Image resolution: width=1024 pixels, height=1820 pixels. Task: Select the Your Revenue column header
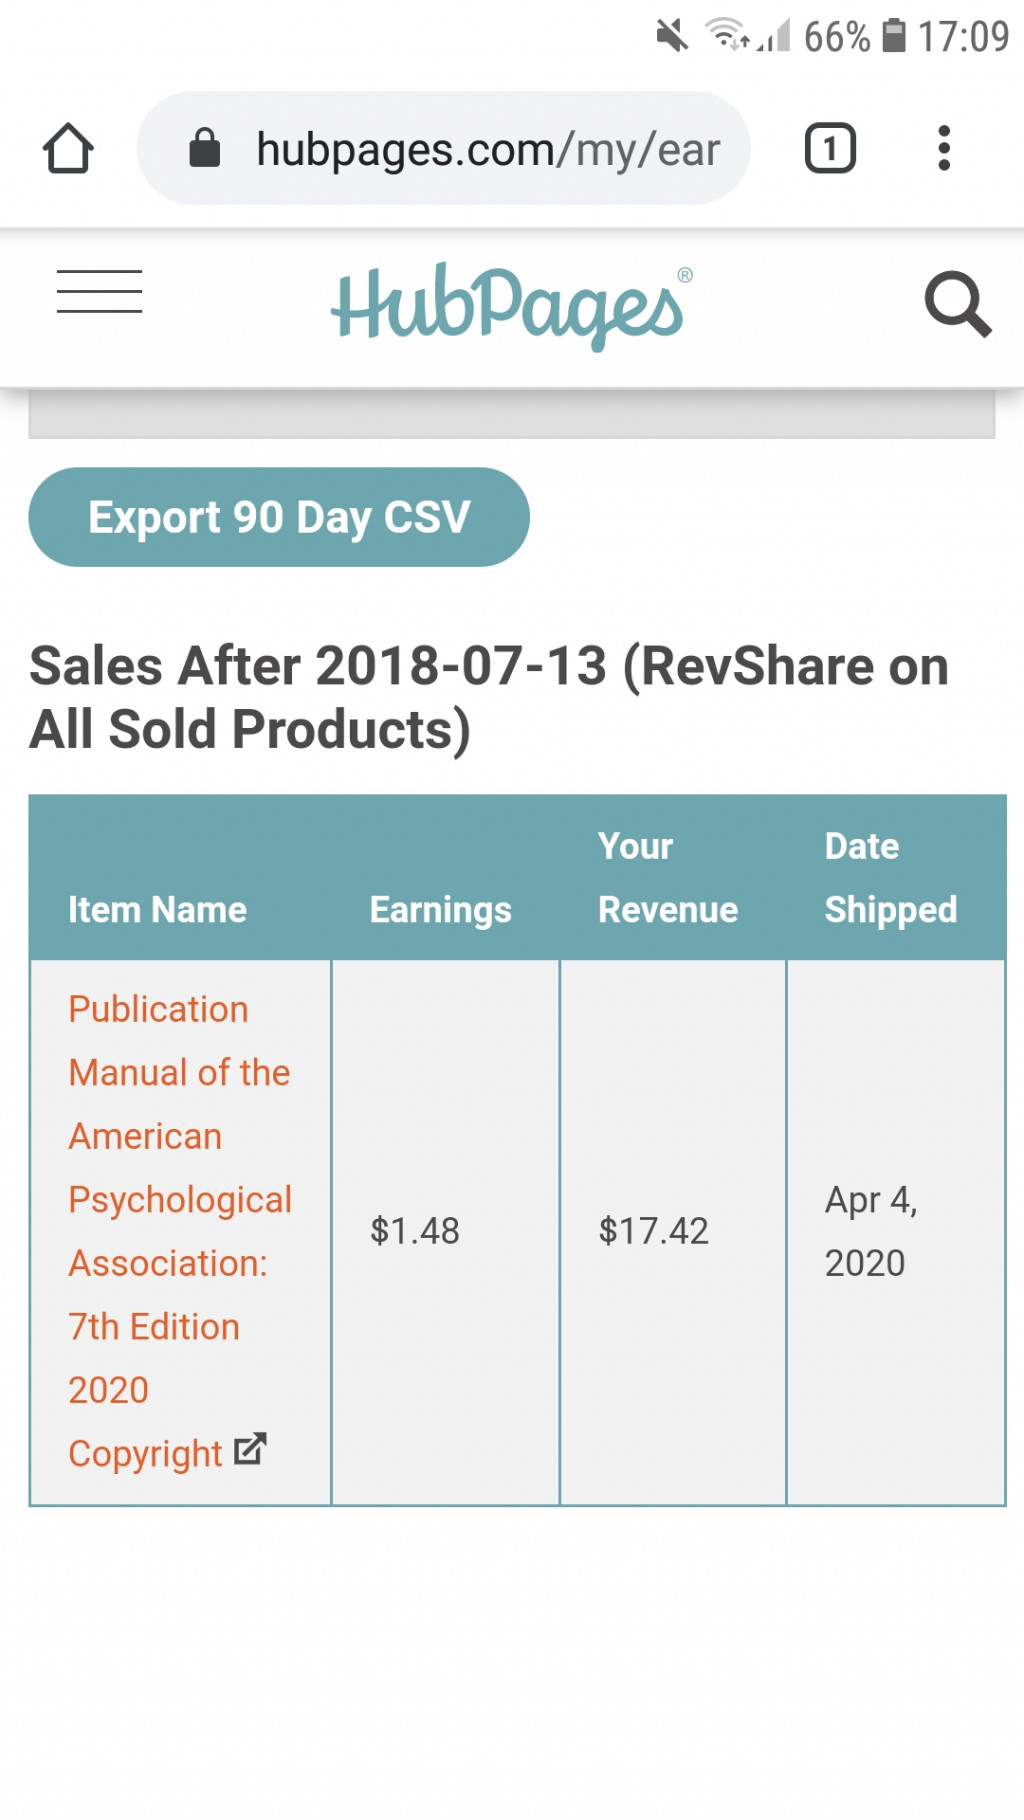coord(667,878)
